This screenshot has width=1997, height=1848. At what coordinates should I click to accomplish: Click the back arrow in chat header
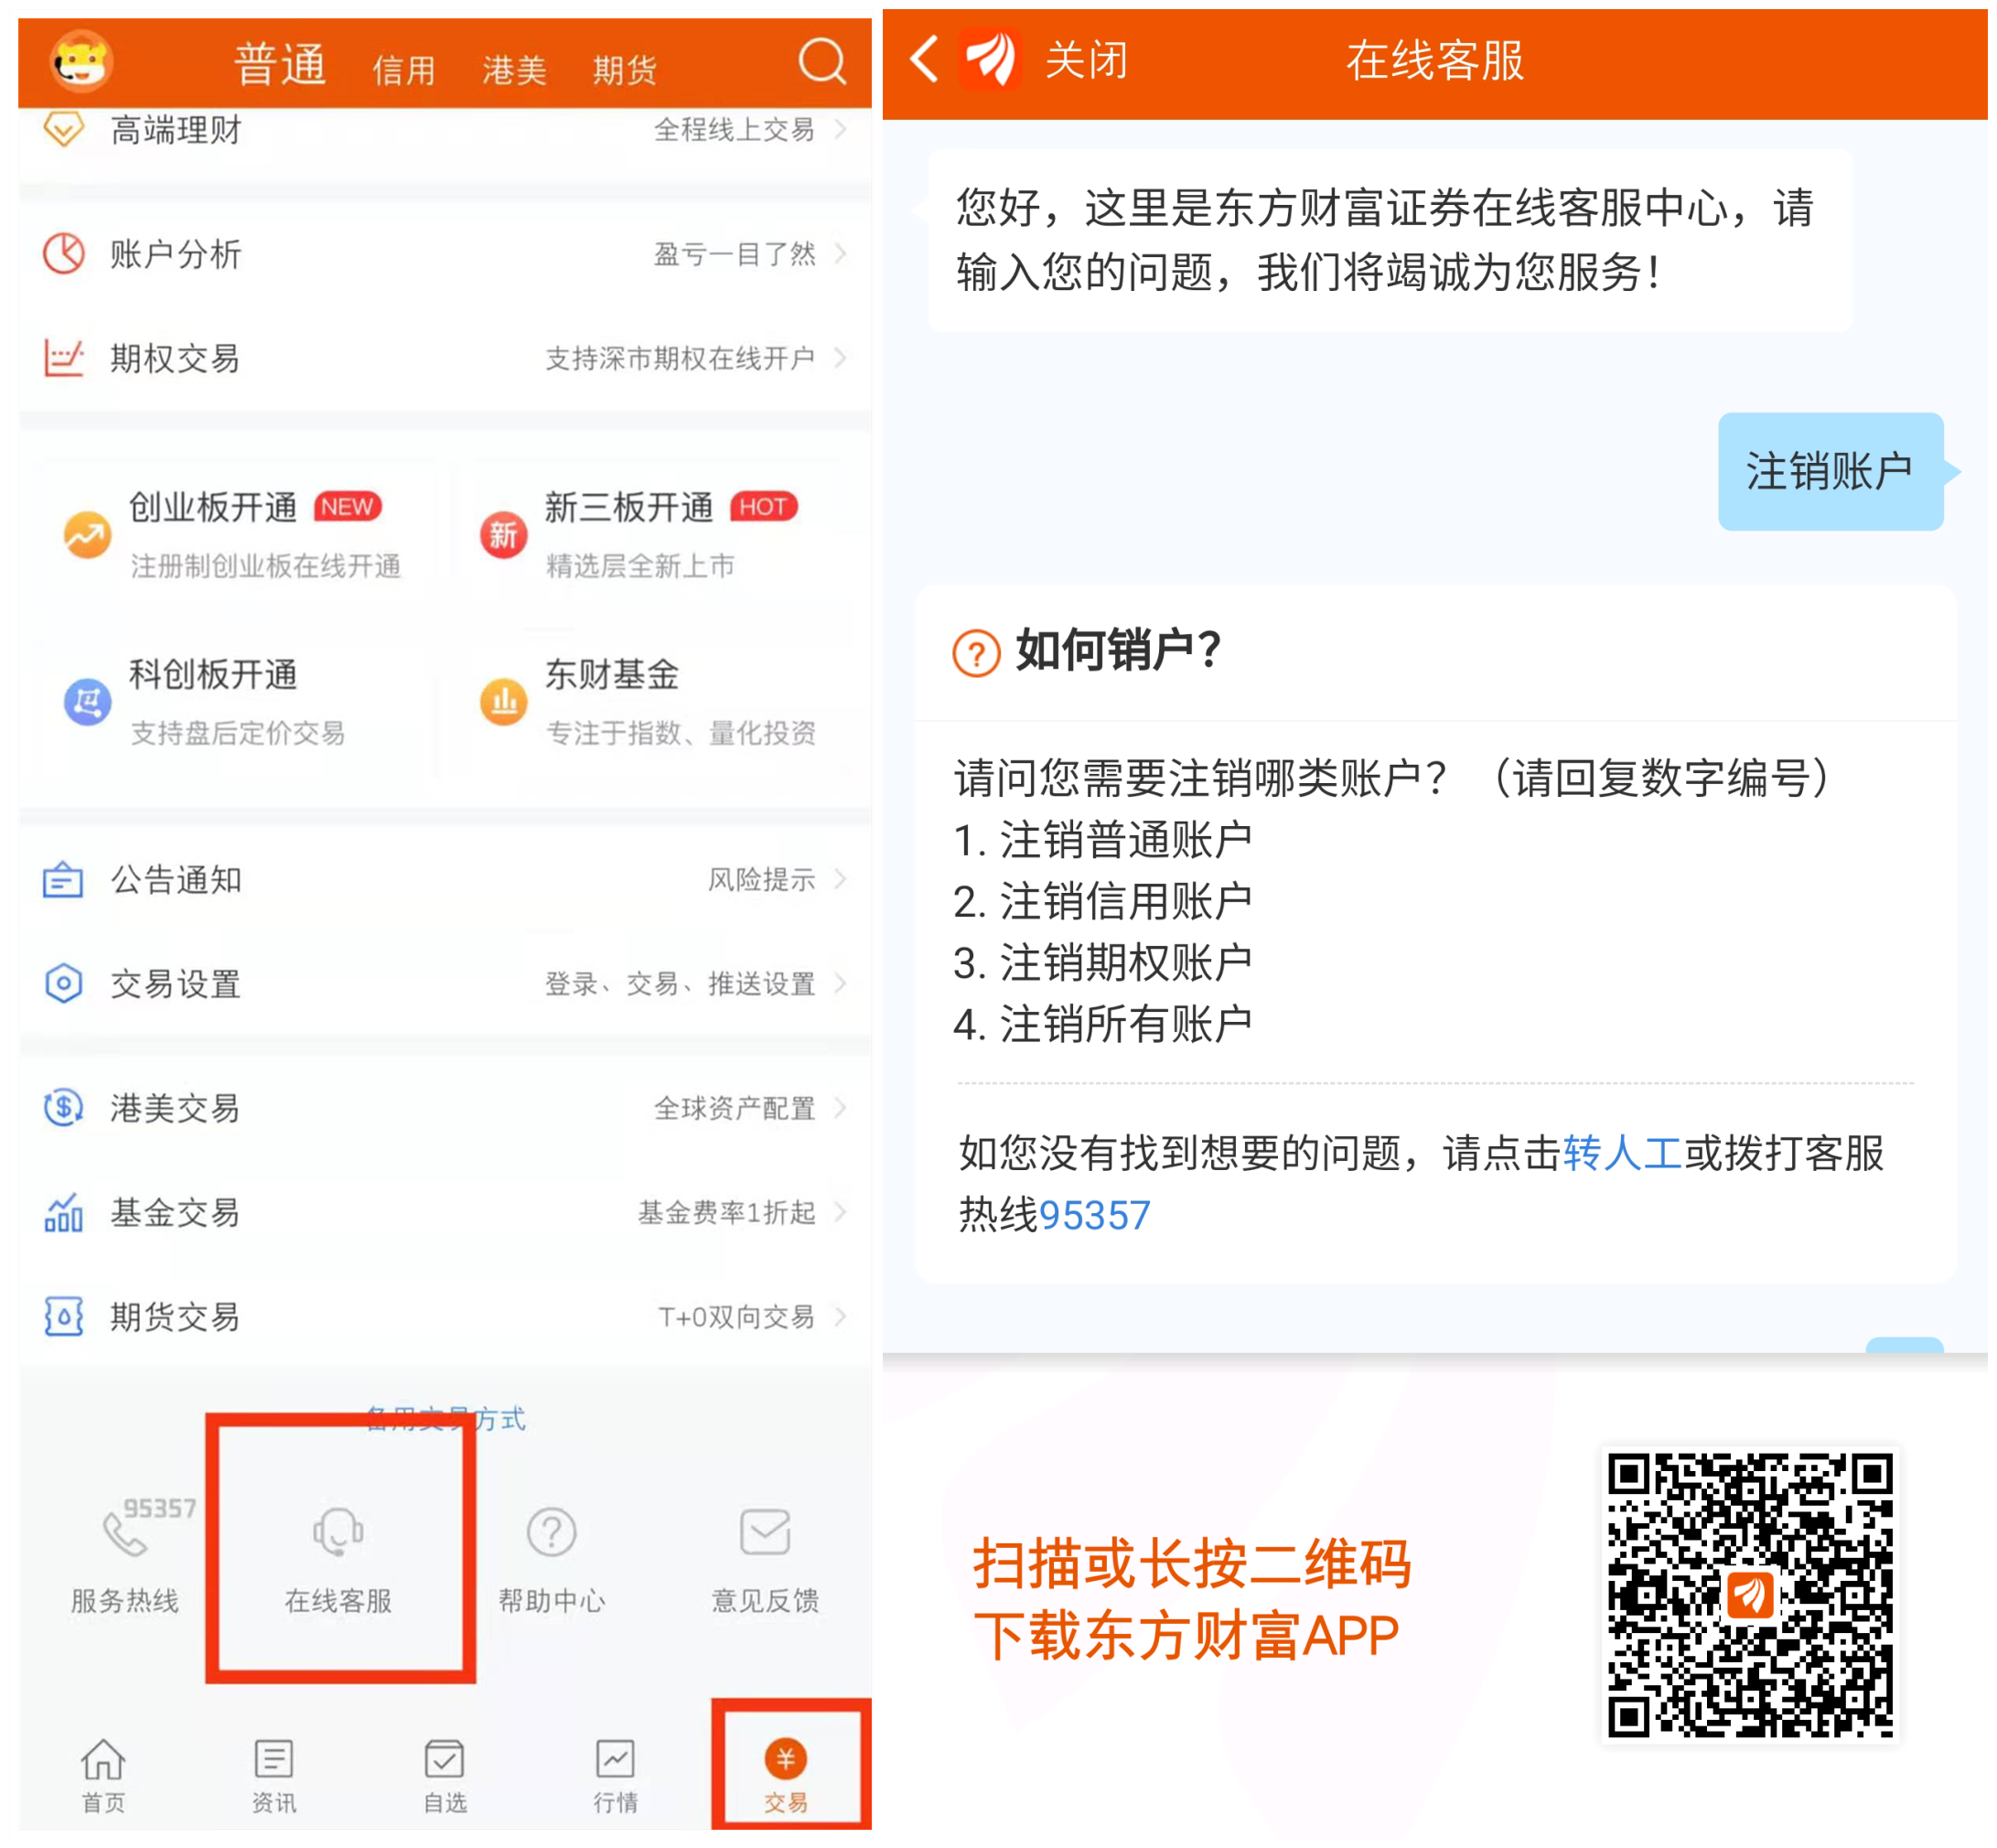[925, 59]
